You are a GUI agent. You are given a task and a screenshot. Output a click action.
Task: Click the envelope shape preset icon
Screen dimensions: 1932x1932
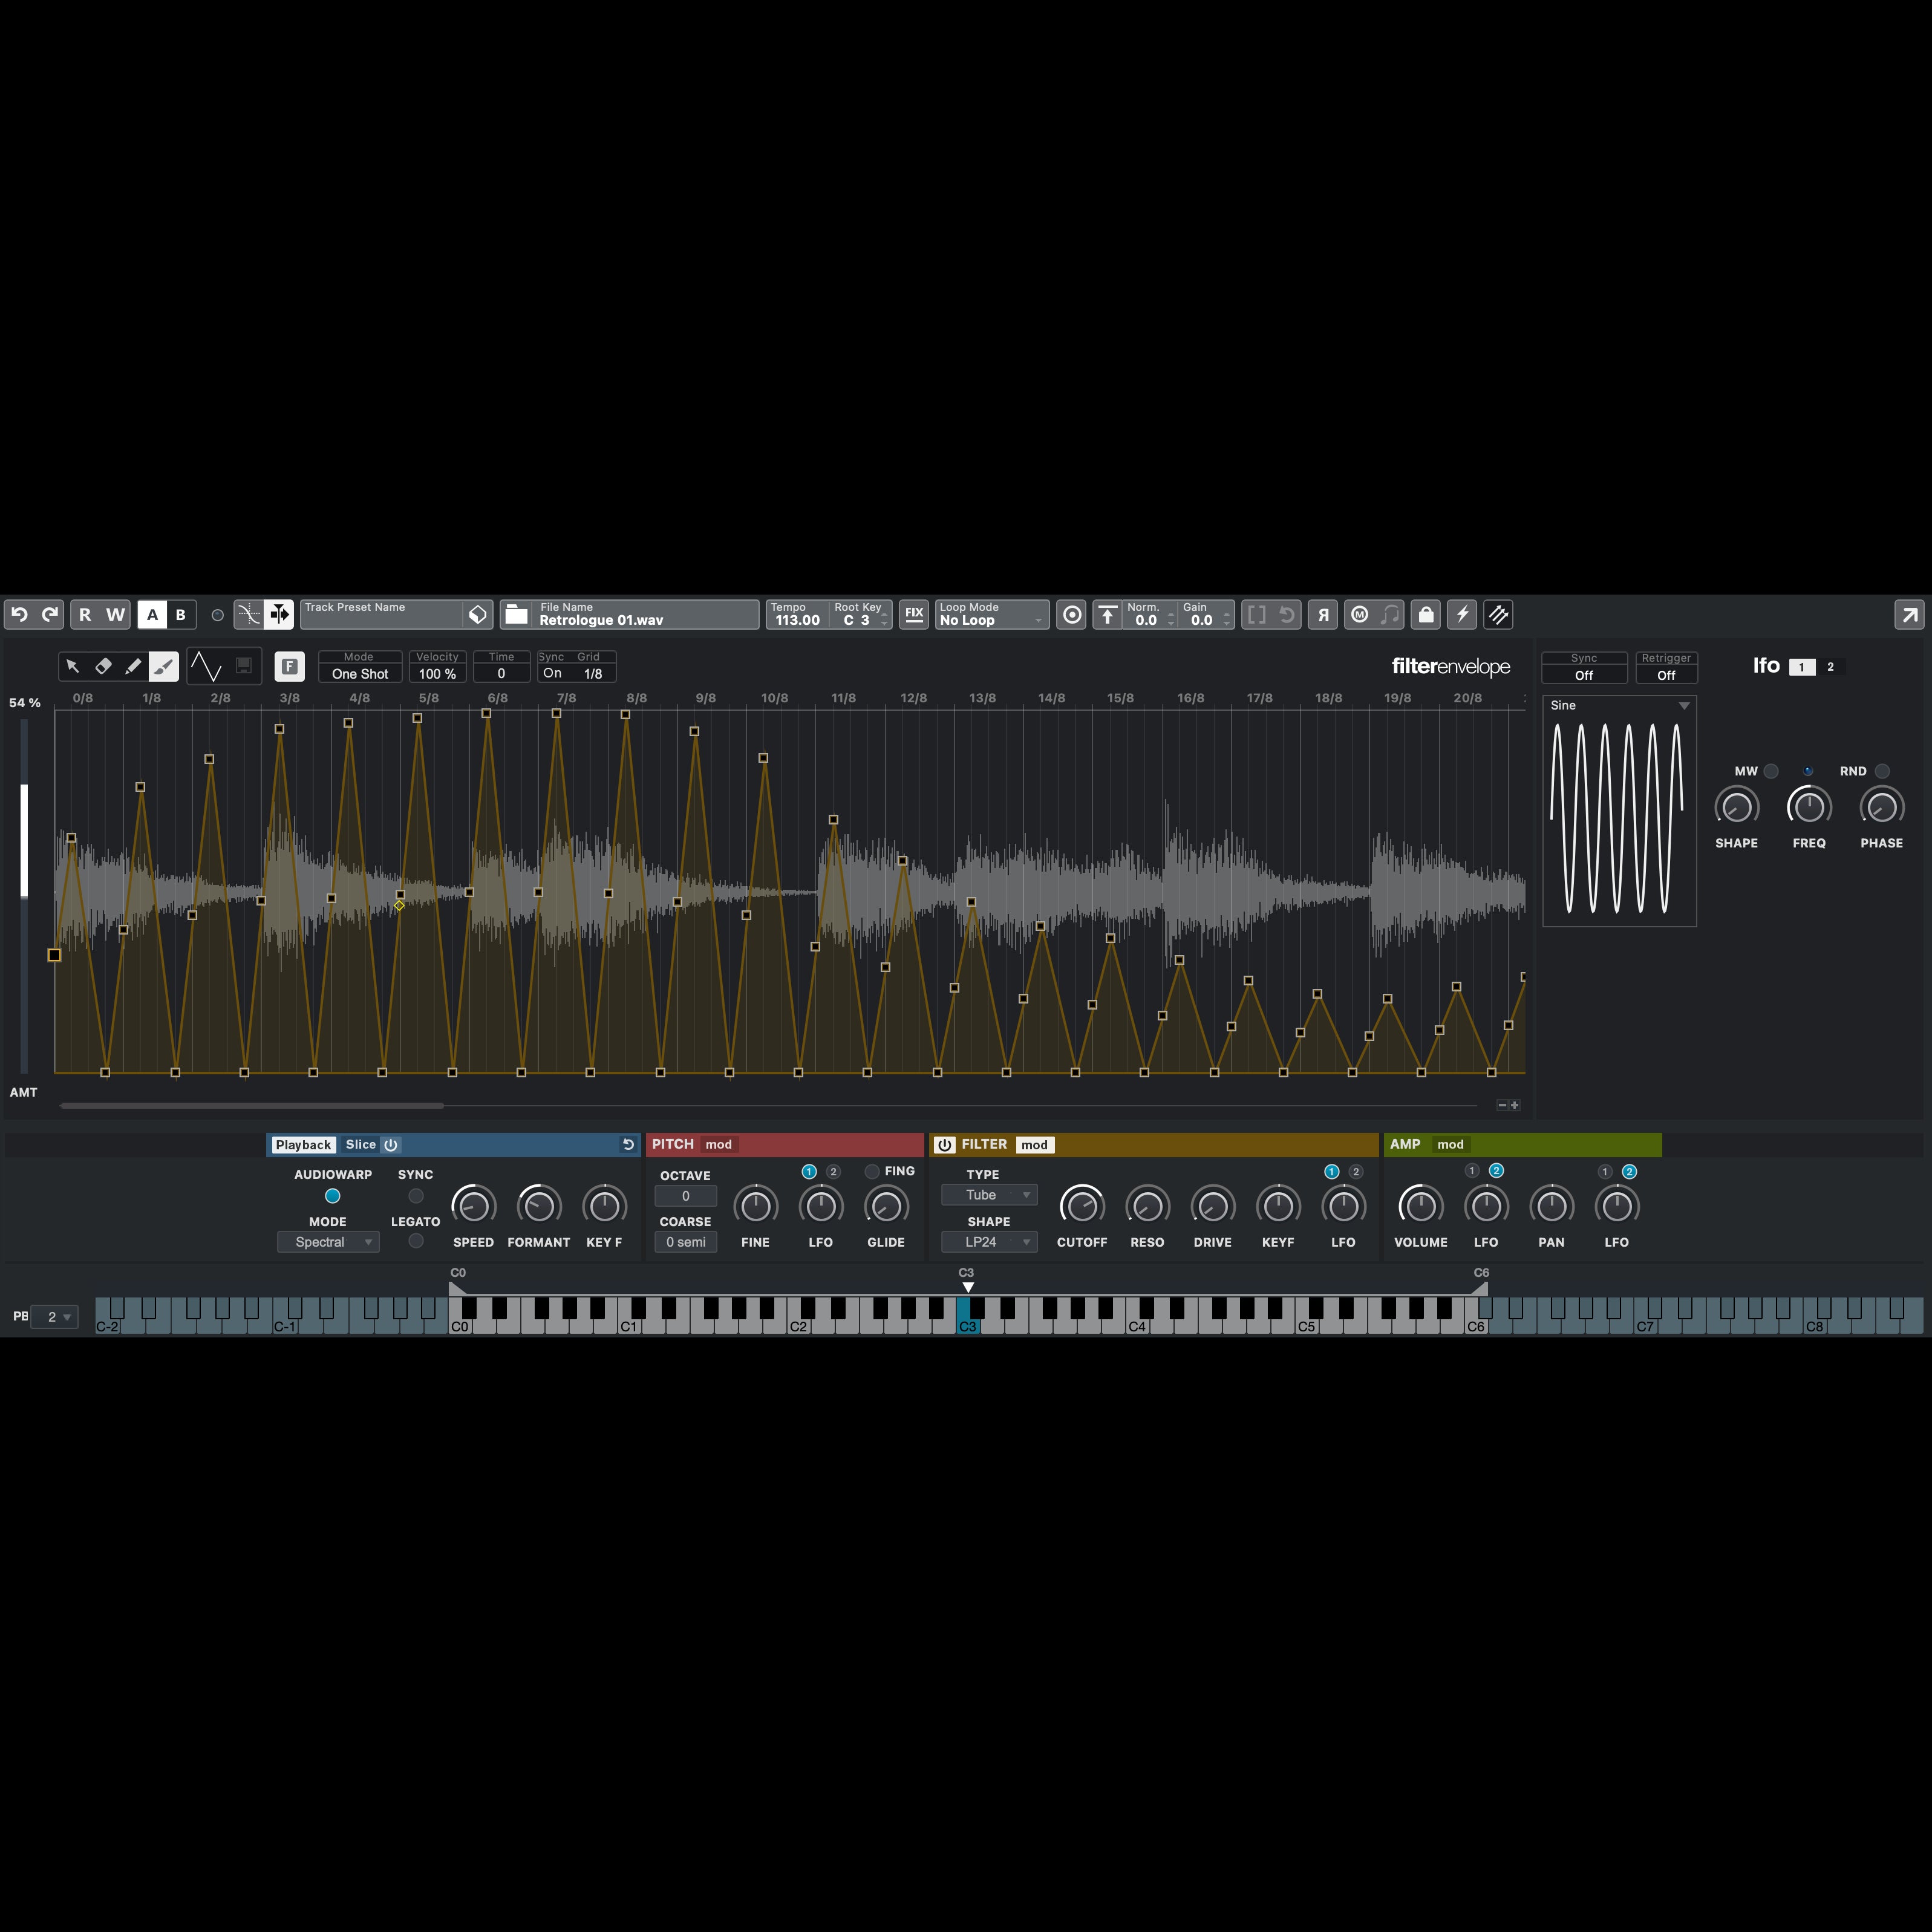click(206, 666)
